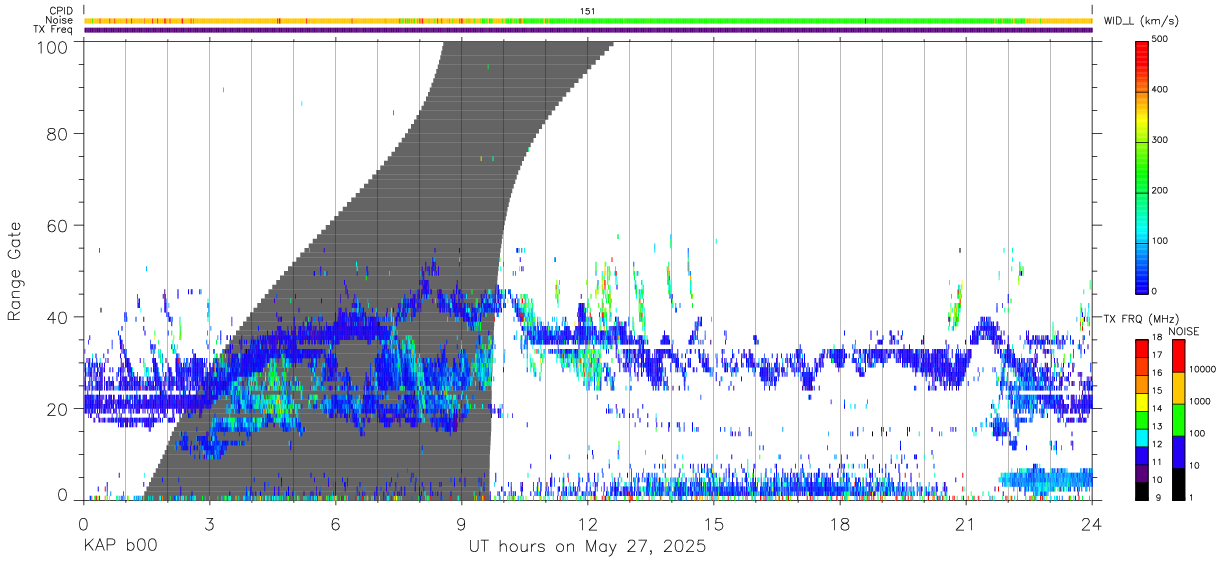Click the 6 tick on UT hours axis
This screenshot has width=1228, height=567.
click(335, 525)
